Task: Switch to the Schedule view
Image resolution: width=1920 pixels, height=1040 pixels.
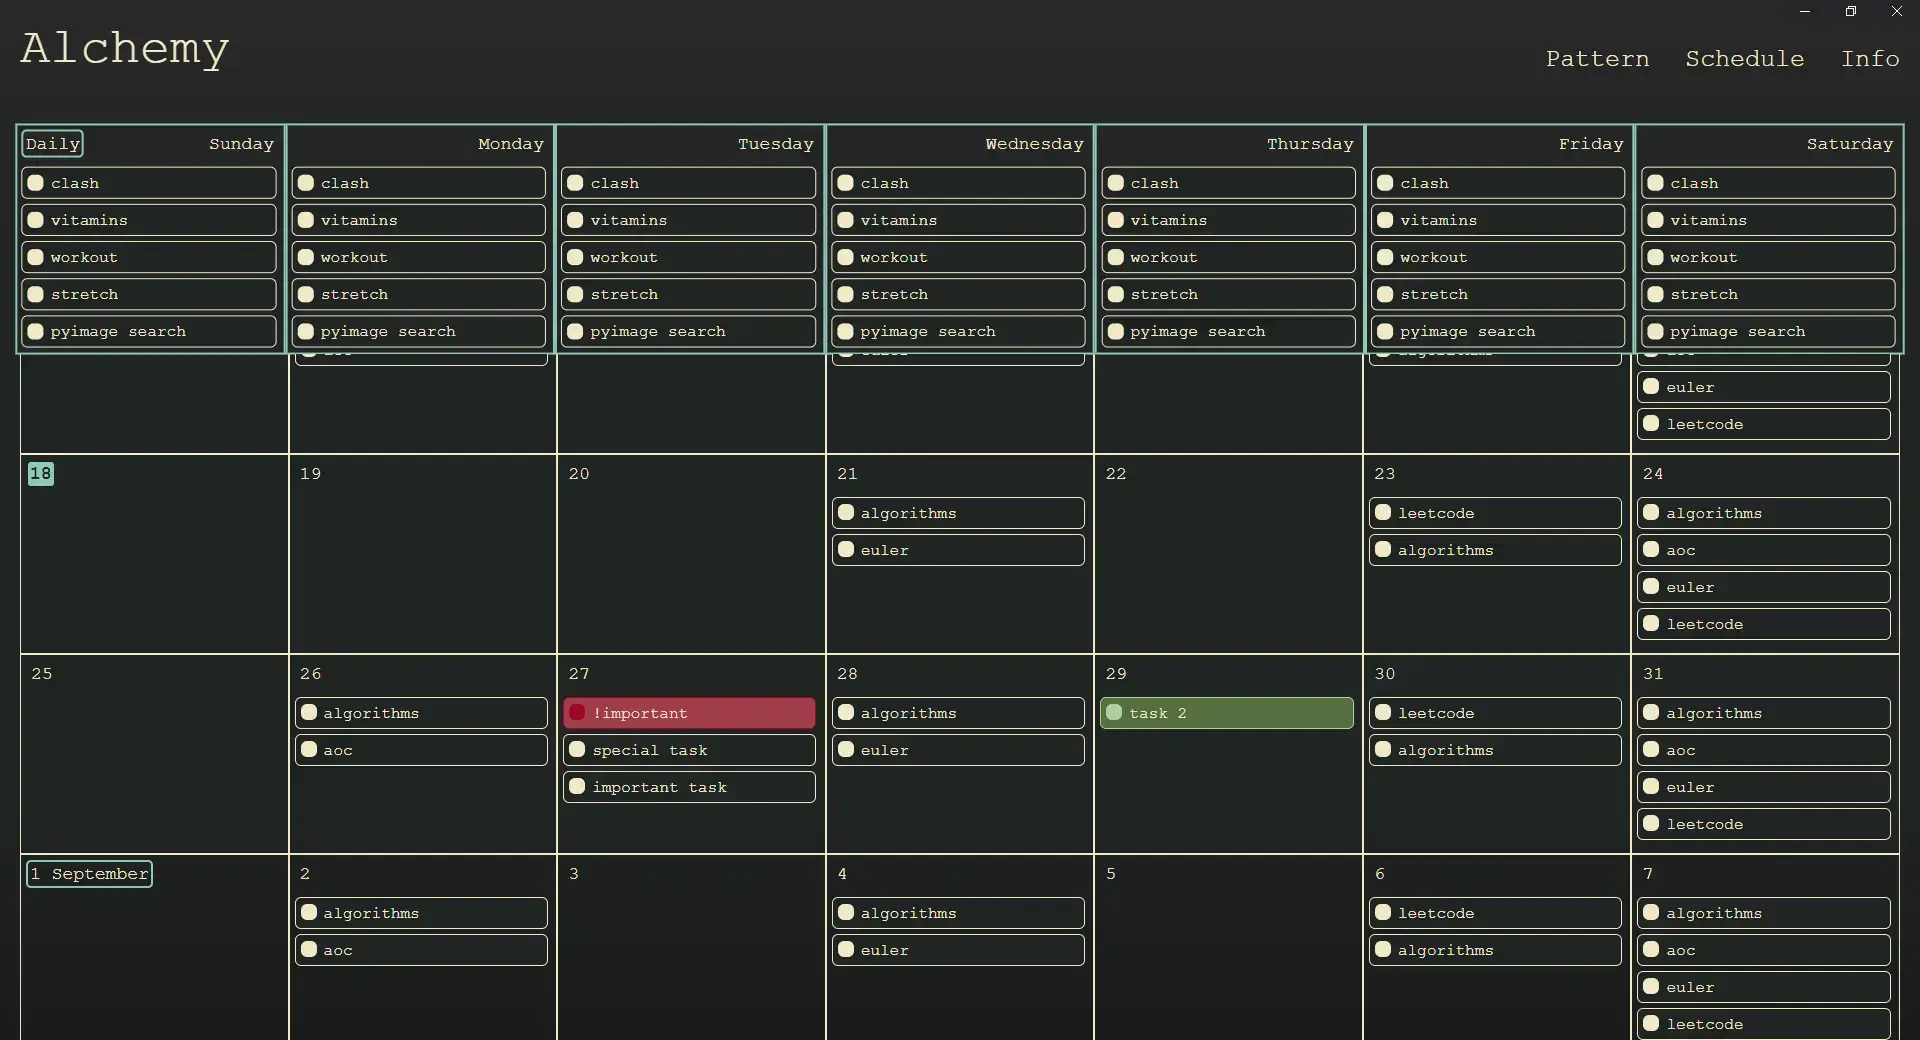Action: click(1744, 59)
